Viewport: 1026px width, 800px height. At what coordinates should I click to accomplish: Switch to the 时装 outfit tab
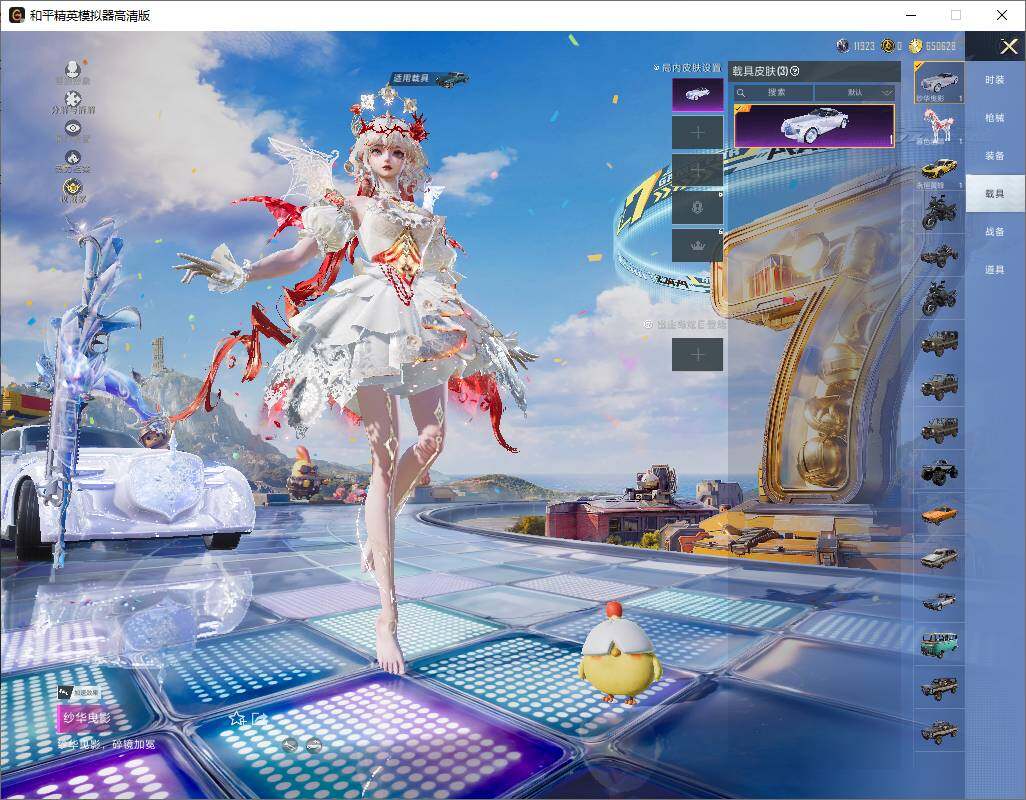995,80
